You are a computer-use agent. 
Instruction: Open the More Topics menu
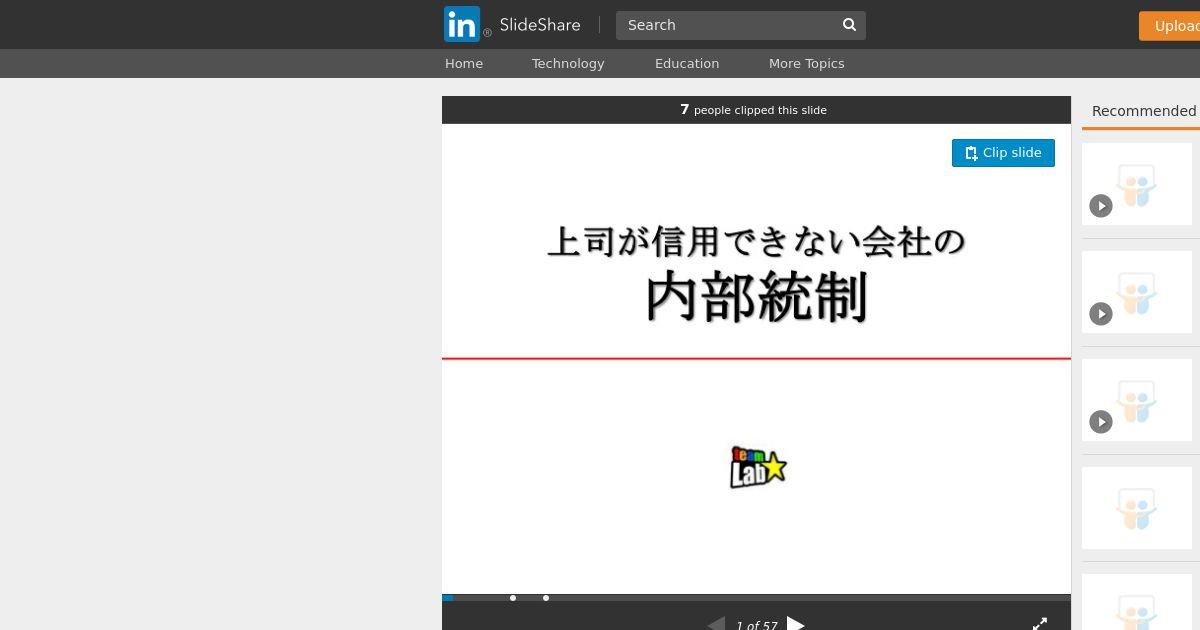[807, 63]
